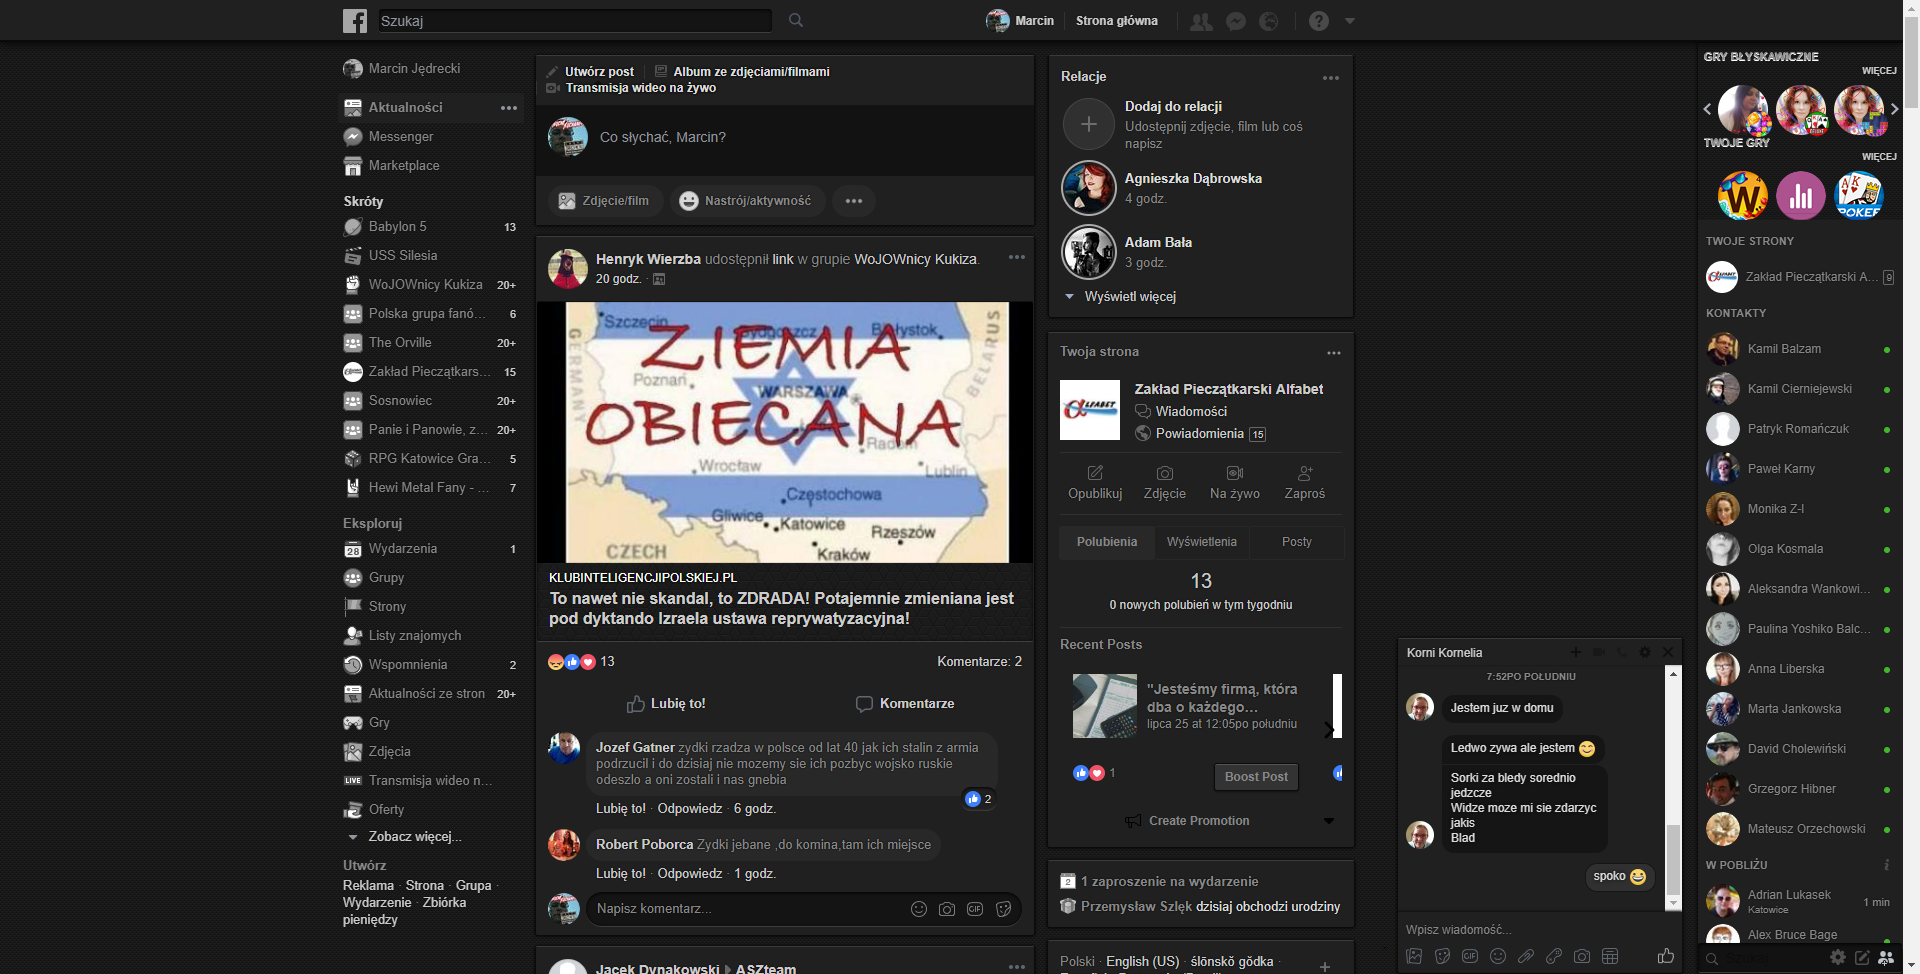Screen dimensions: 1920x974
Task: Open friend requests icon in top bar
Action: tap(1201, 21)
